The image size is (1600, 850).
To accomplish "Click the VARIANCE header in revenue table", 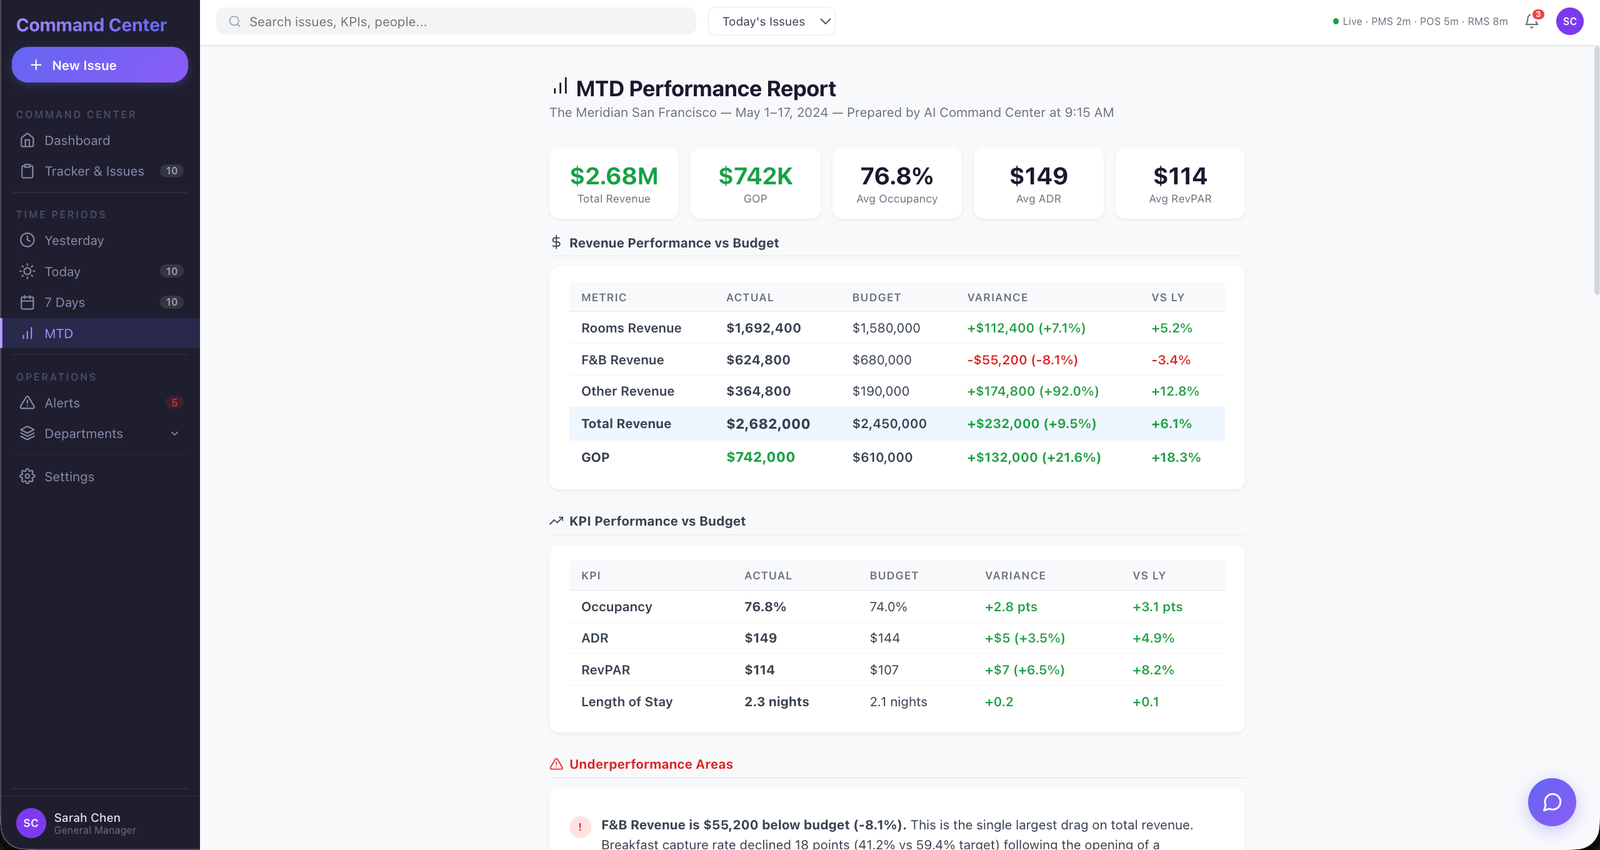I will (x=997, y=298).
